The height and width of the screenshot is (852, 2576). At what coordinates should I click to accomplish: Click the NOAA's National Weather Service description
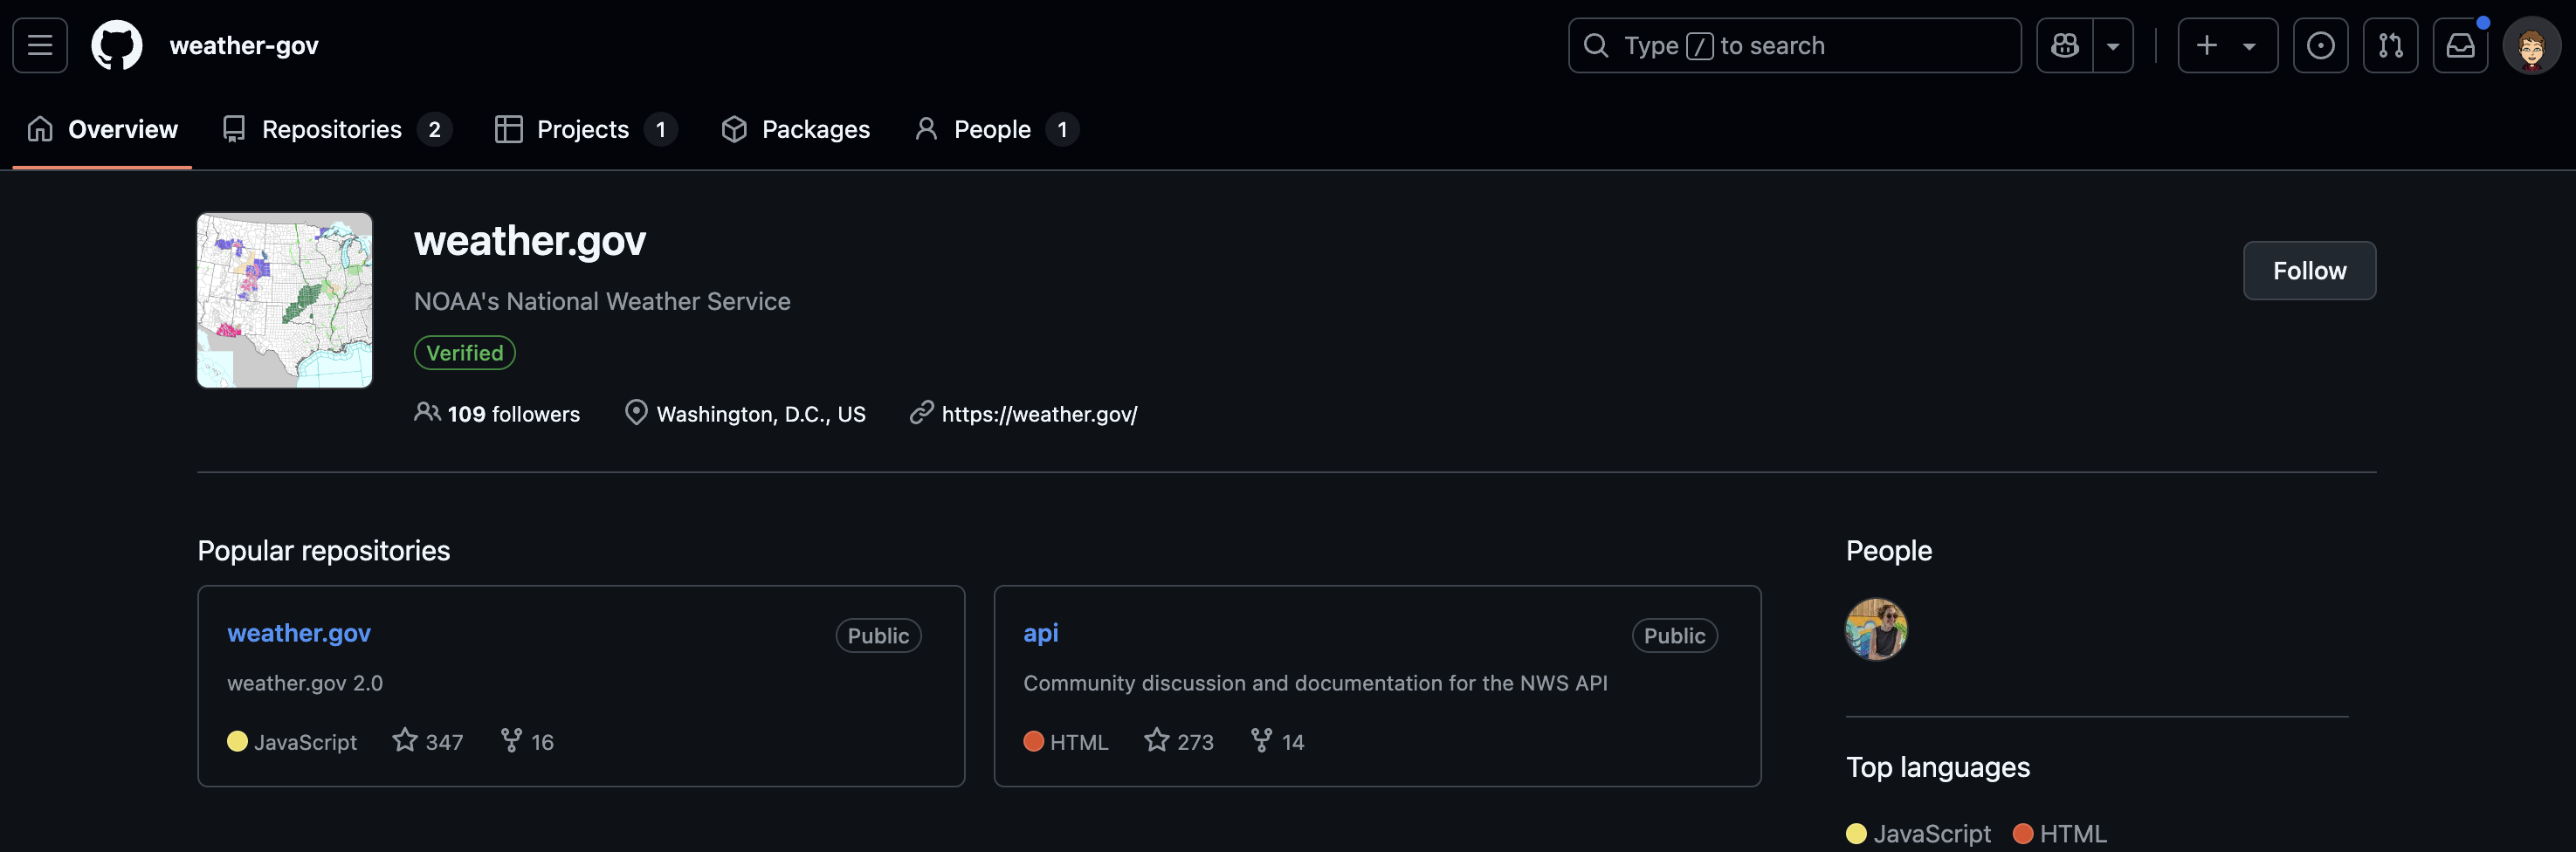602,301
